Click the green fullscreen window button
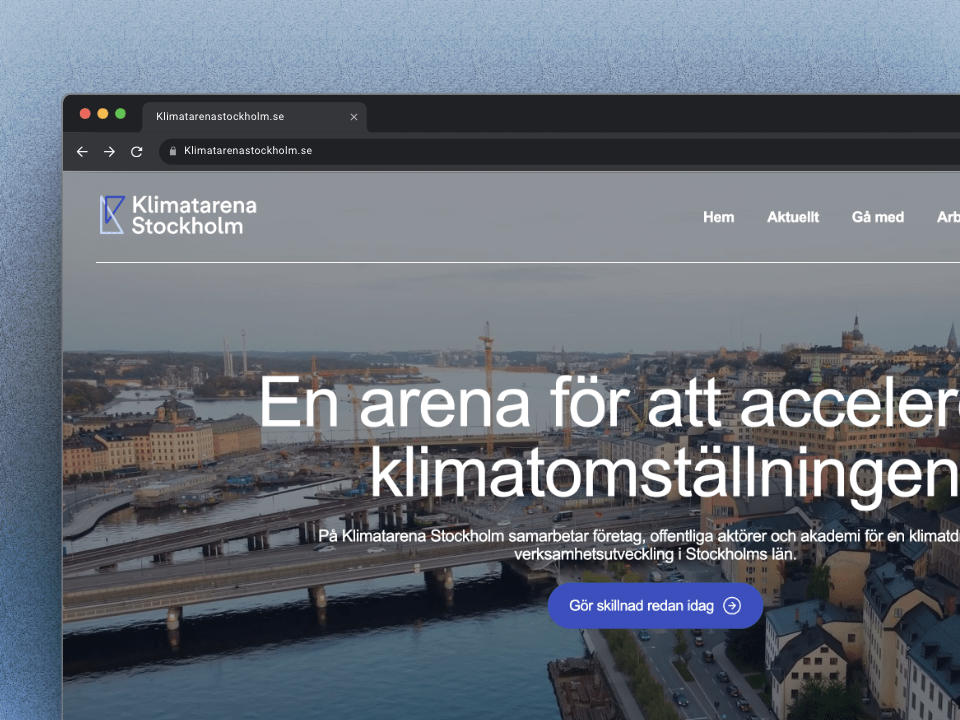The image size is (960, 720). [x=121, y=114]
